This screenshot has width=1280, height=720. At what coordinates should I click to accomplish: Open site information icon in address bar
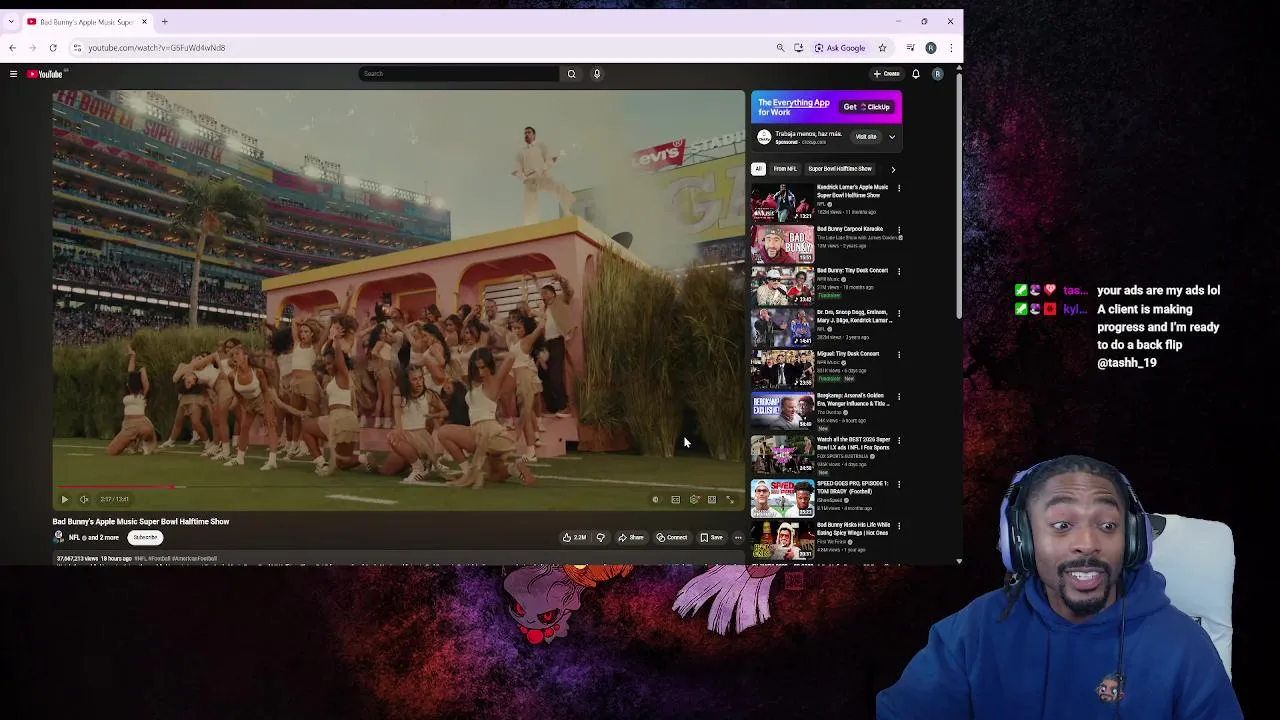click(x=77, y=48)
